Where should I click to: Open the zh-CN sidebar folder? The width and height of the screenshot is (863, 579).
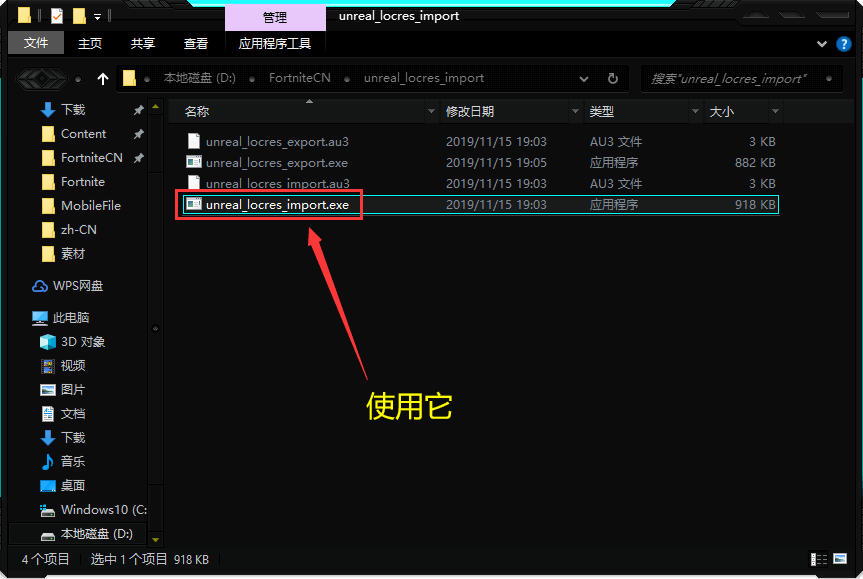coord(78,230)
